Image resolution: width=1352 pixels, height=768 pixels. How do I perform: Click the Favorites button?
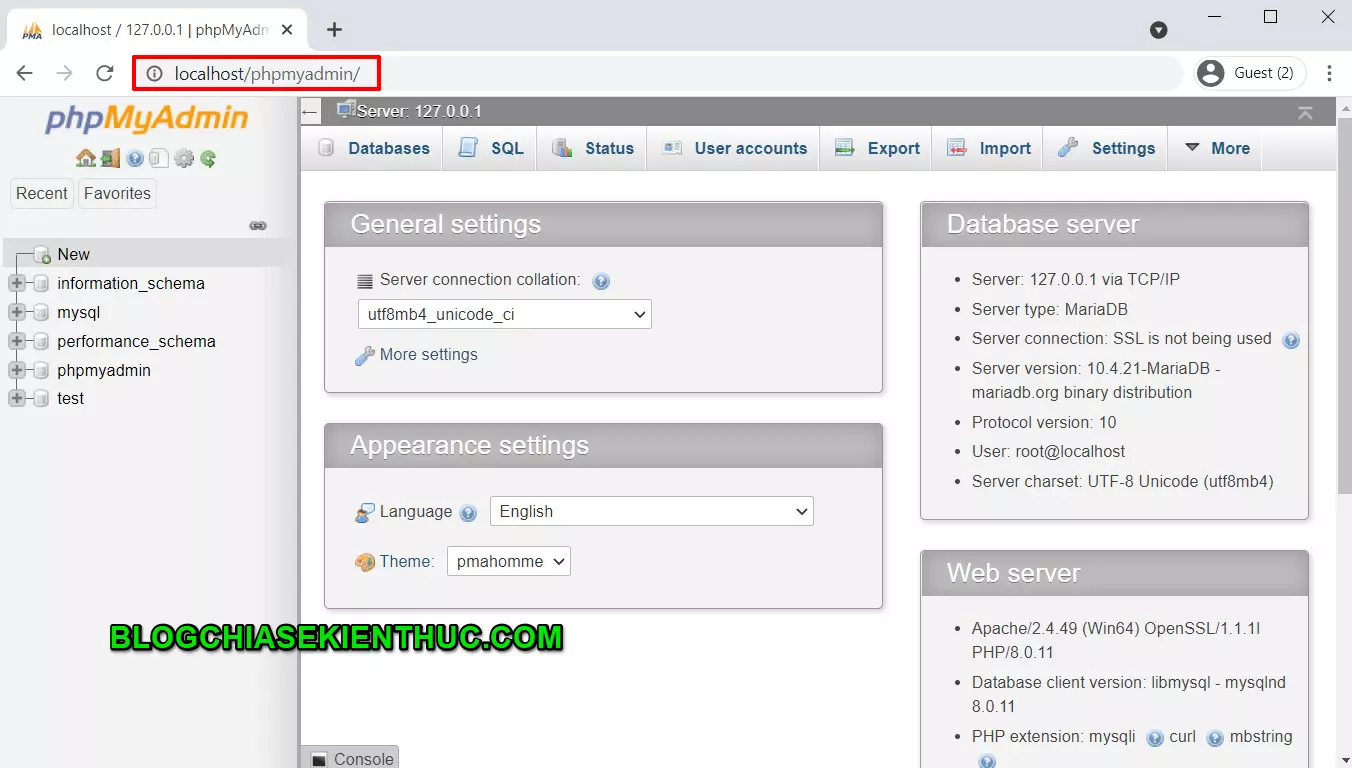pos(117,194)
